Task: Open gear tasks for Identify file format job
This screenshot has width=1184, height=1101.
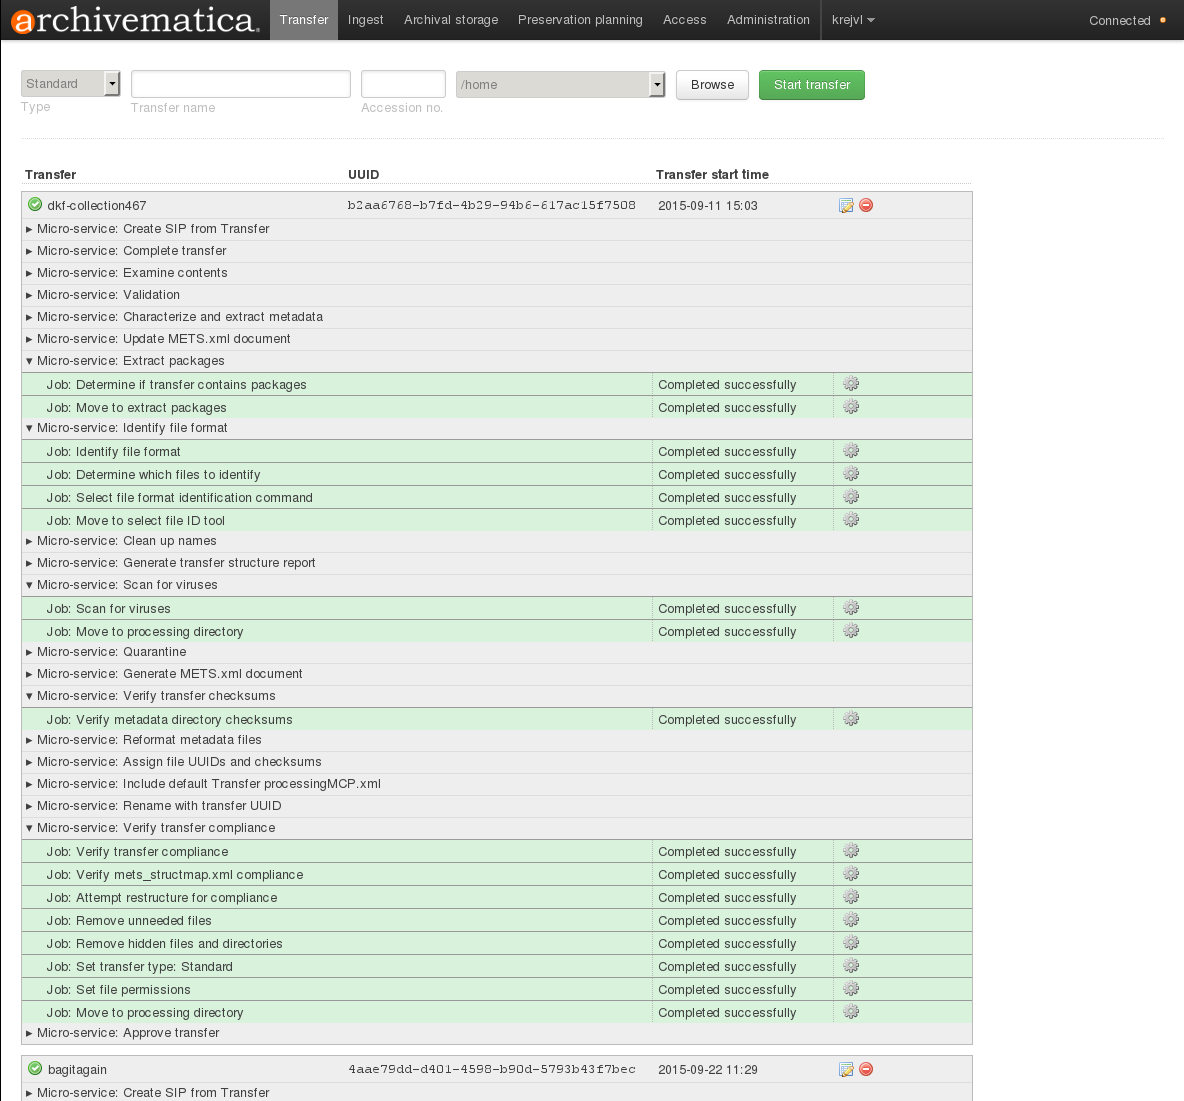Action: coord(850,450)
